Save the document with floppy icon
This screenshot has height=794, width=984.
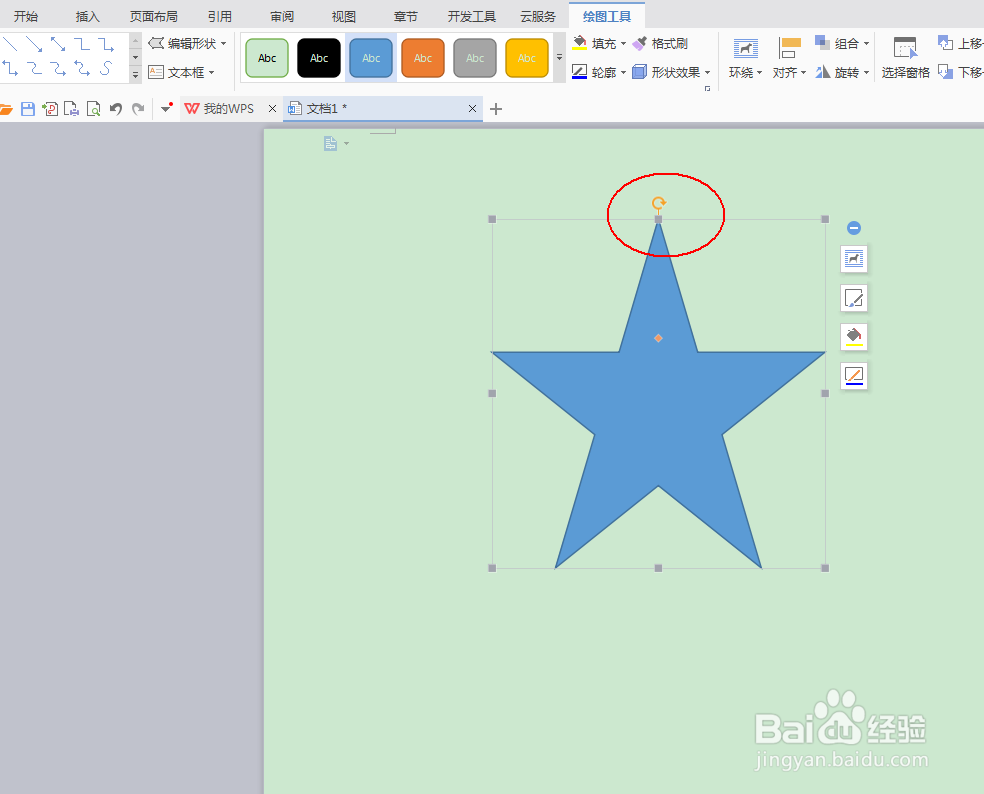[28, 109]
